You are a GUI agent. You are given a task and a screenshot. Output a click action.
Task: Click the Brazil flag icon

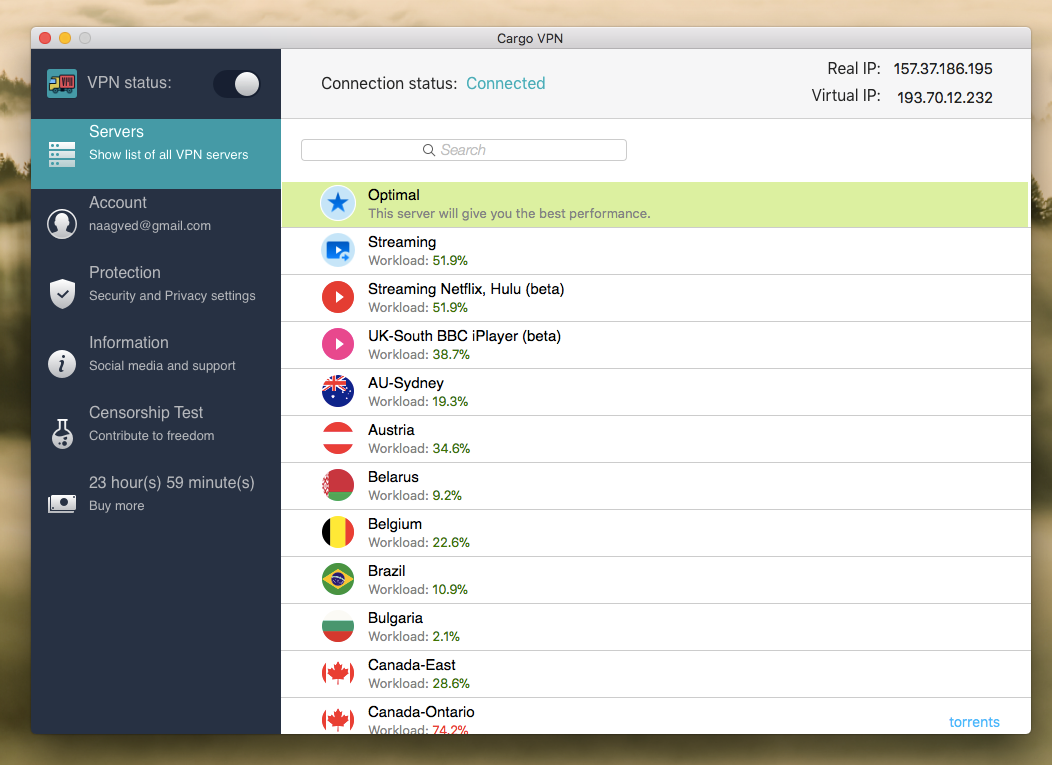point(338,579)
